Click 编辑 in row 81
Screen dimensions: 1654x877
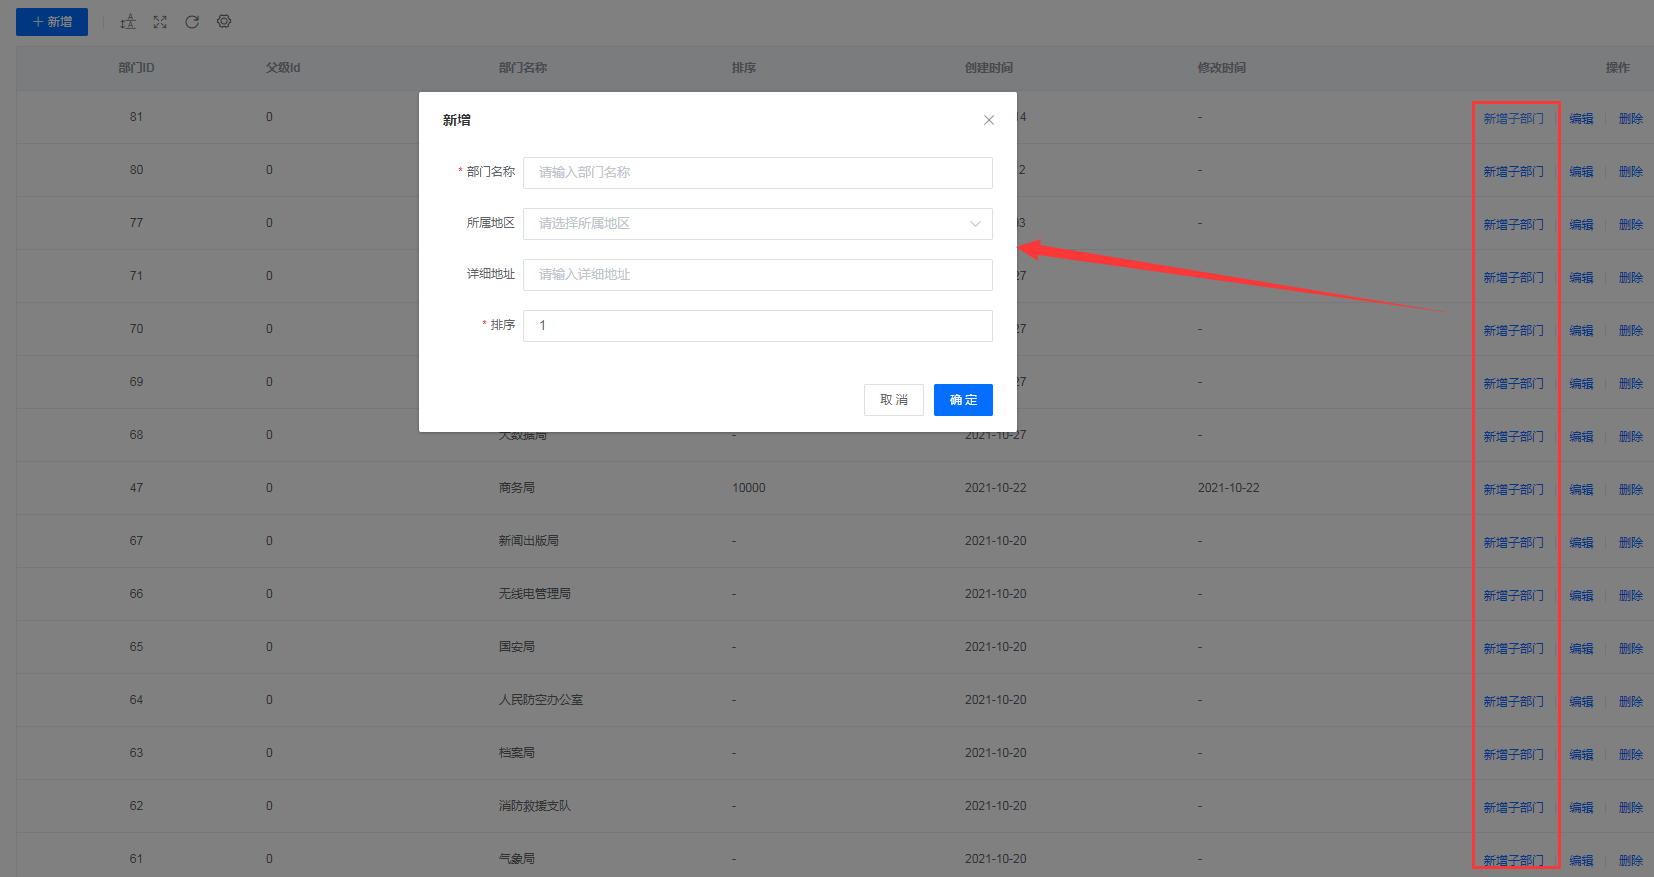coord(1581,119)
